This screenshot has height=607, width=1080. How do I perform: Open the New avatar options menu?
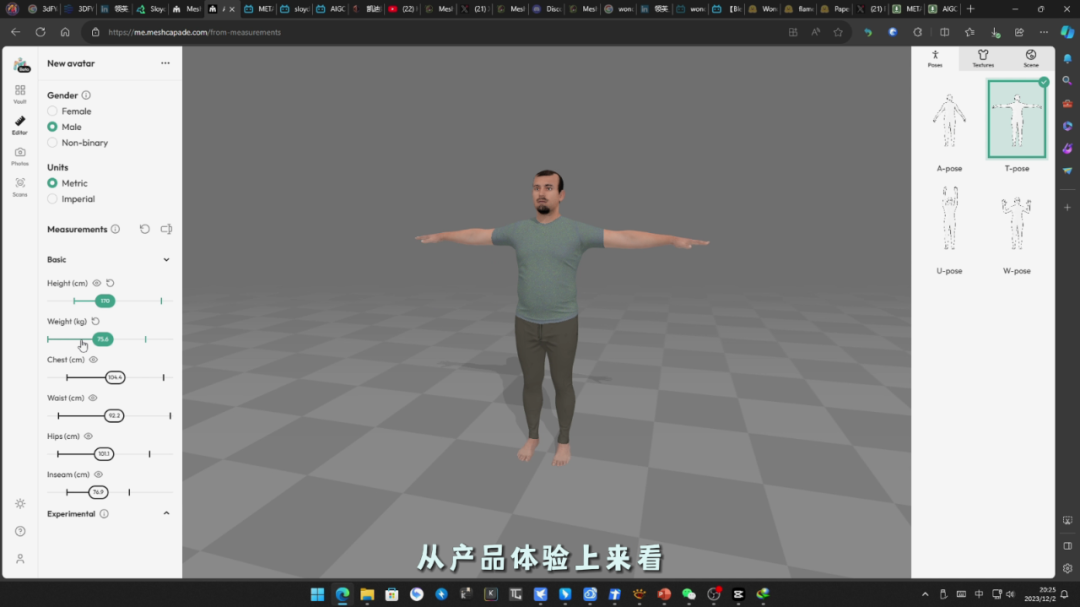tap(166, 63)
